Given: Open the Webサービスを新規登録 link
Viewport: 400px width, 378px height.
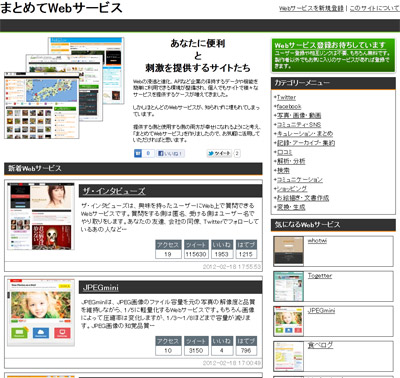Looking at the screenshot, I should pyautogui.click(x=311, y=8).
